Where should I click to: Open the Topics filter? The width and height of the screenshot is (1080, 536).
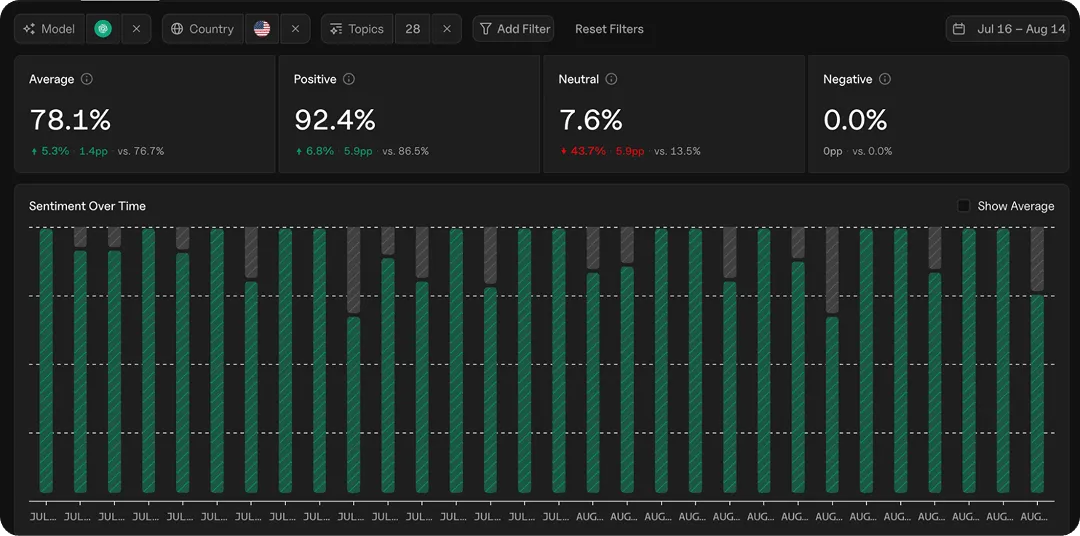click(x=357, y=29)
